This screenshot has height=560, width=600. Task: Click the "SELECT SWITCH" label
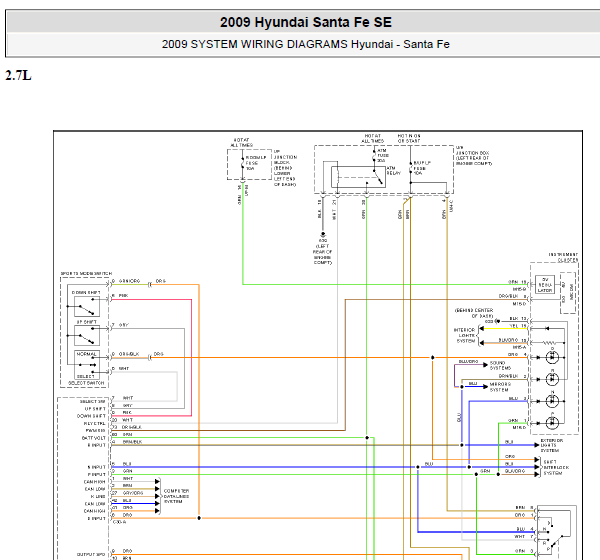pyautogui.click(x=86, y=383)
